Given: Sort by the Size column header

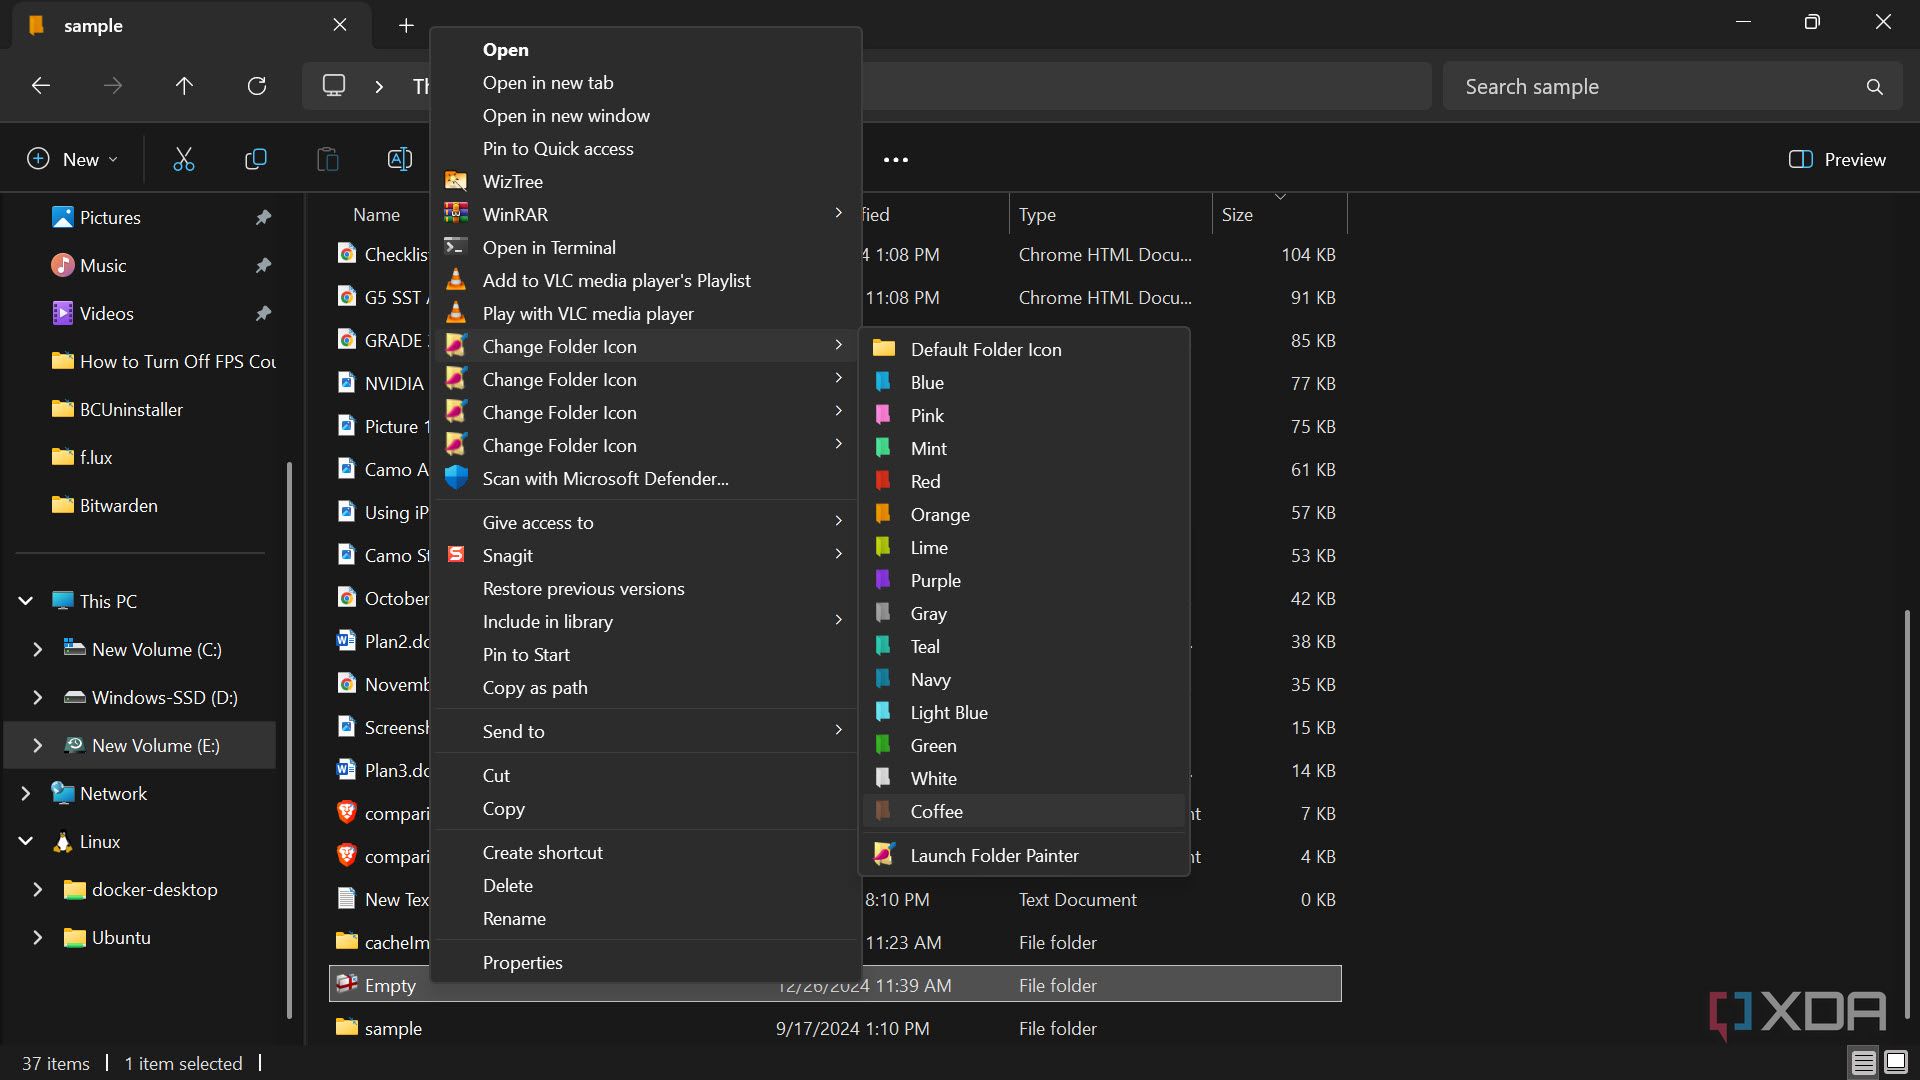Looking at the screenshot, I should (1279, 214).
